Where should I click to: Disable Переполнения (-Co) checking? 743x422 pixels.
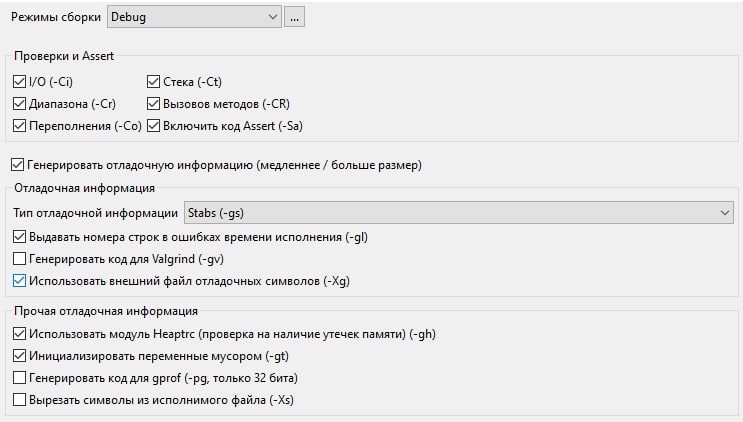click(x=19, y=126)
